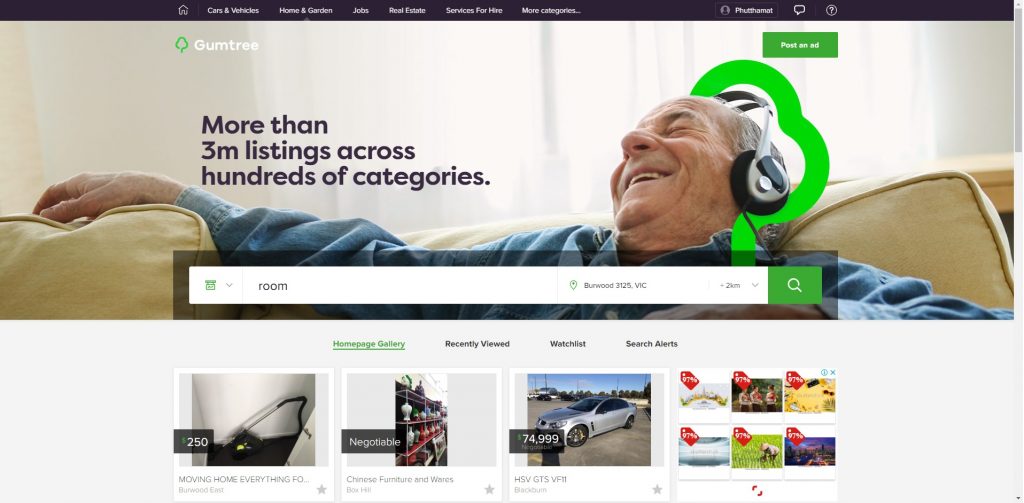
Task: Click the Post an ad button
Action: point(799,45)
